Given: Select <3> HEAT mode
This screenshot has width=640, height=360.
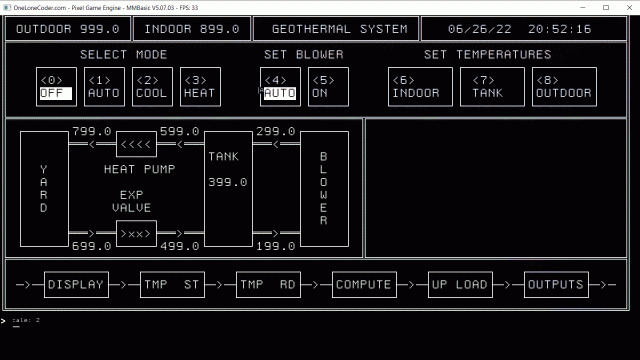Looking at the screenshot, I should [x=200, y=87].
